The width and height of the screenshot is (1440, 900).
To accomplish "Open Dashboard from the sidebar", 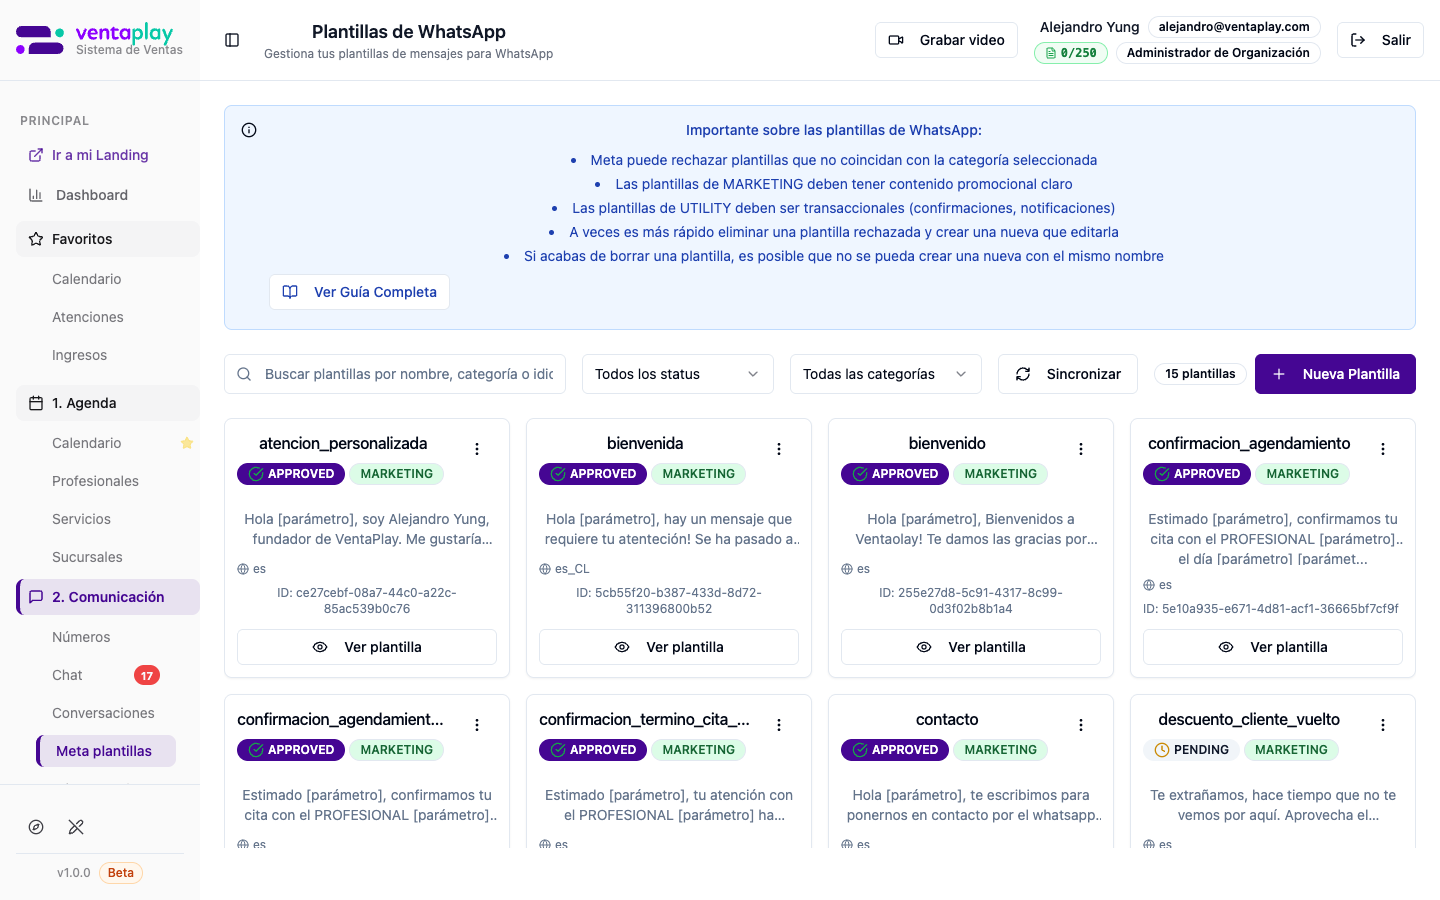I will pos(92,195).
